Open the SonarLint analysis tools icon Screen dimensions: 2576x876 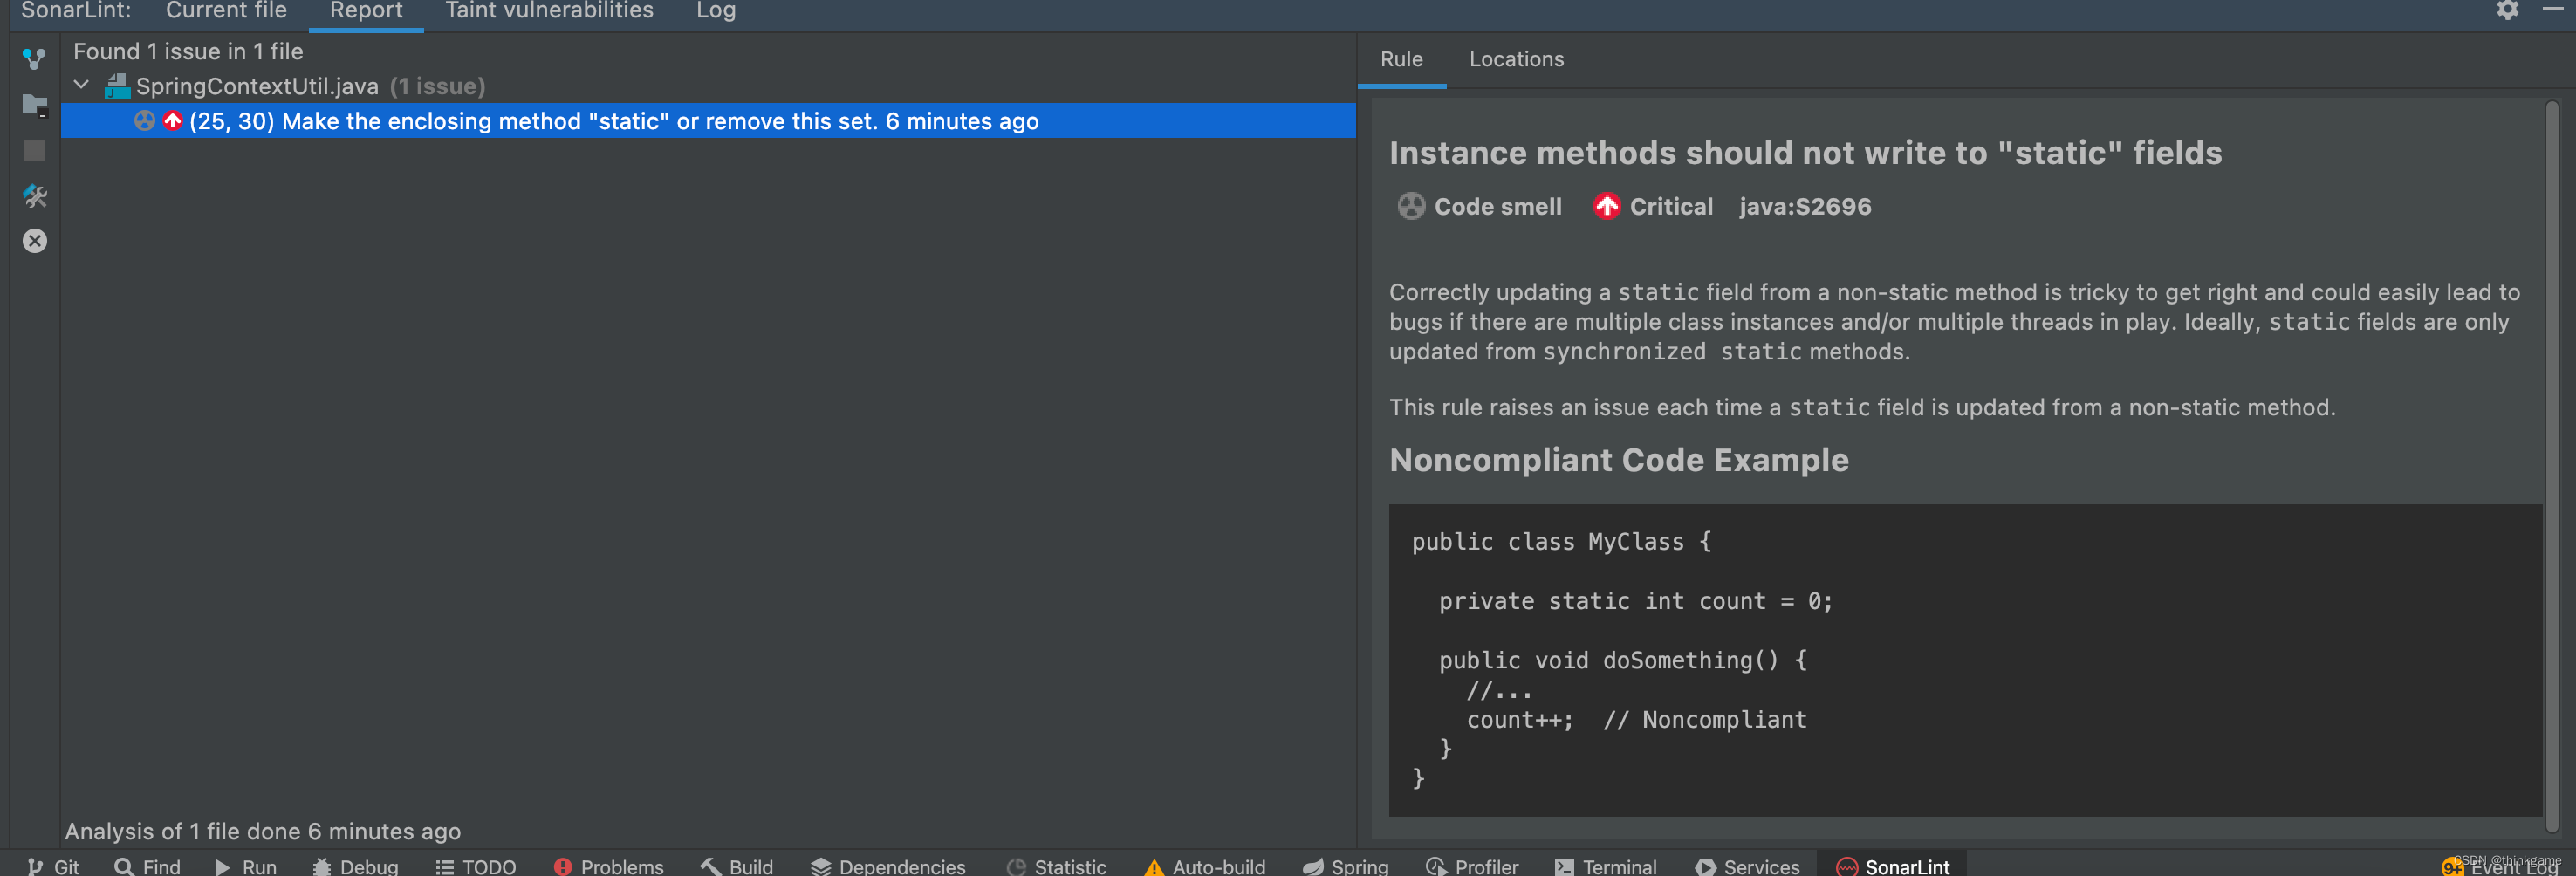pos(34,197)
